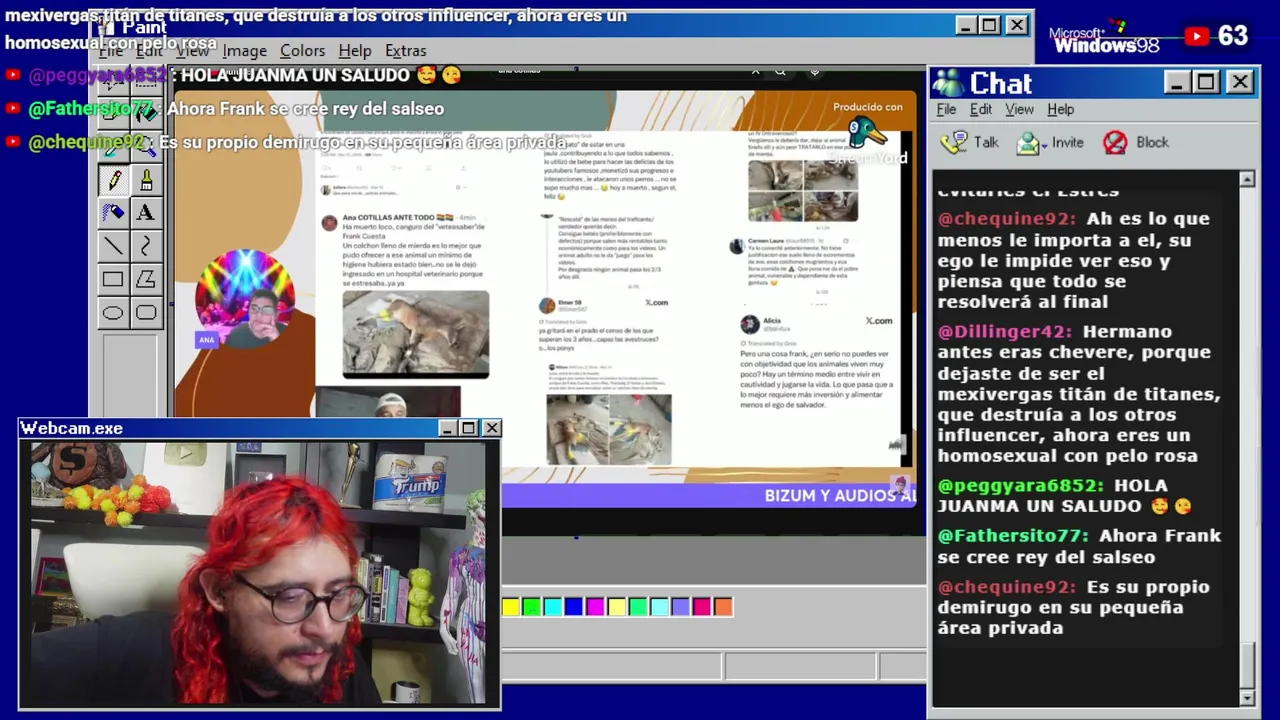Click the @Dillinger42 username in Chat

pyautogui.click(x=1005, y=332)
